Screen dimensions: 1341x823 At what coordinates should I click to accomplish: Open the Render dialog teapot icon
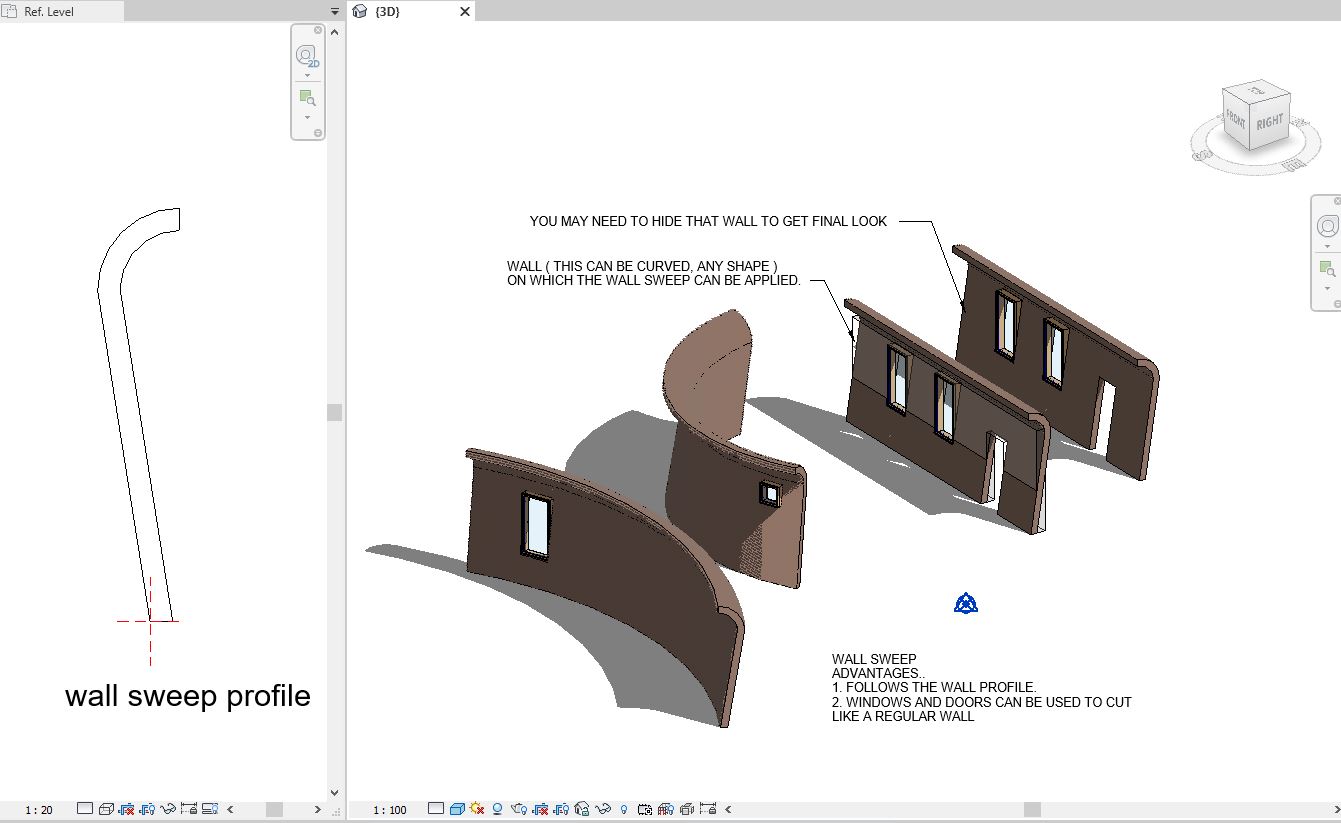pyautogui.click(x=518, y=810)
